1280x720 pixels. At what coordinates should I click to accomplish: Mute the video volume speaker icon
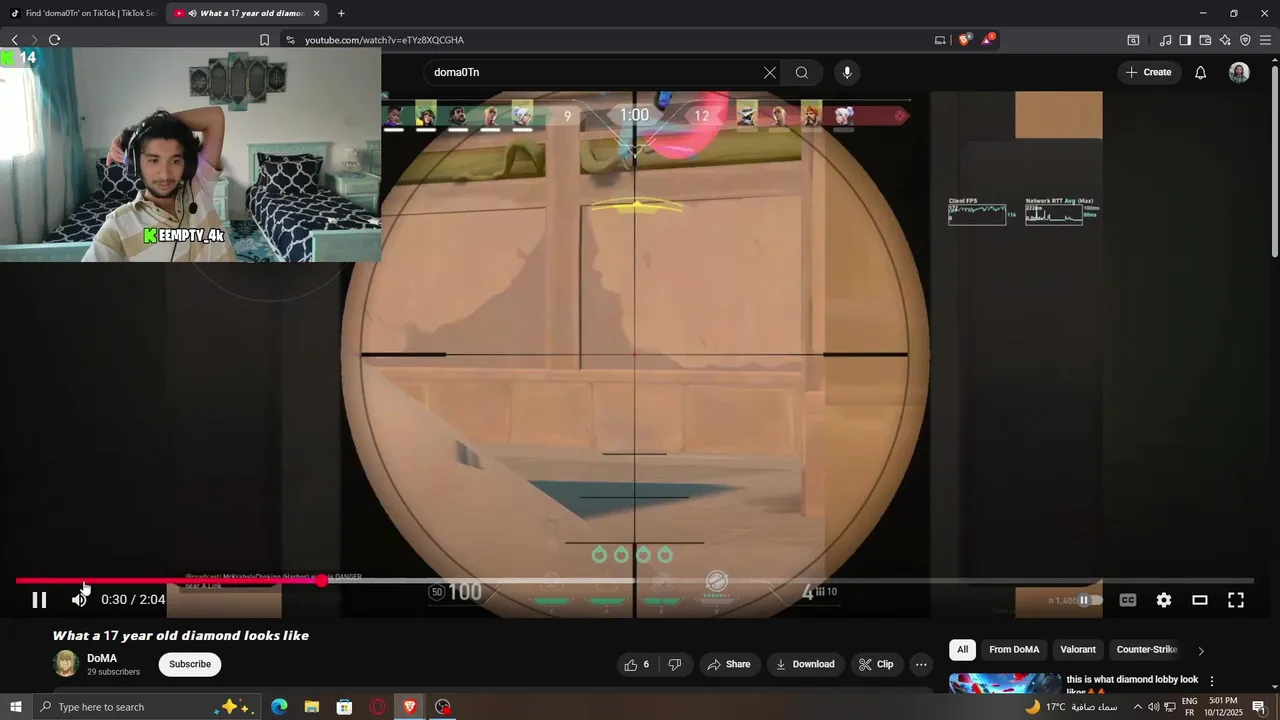coord(80,600)
